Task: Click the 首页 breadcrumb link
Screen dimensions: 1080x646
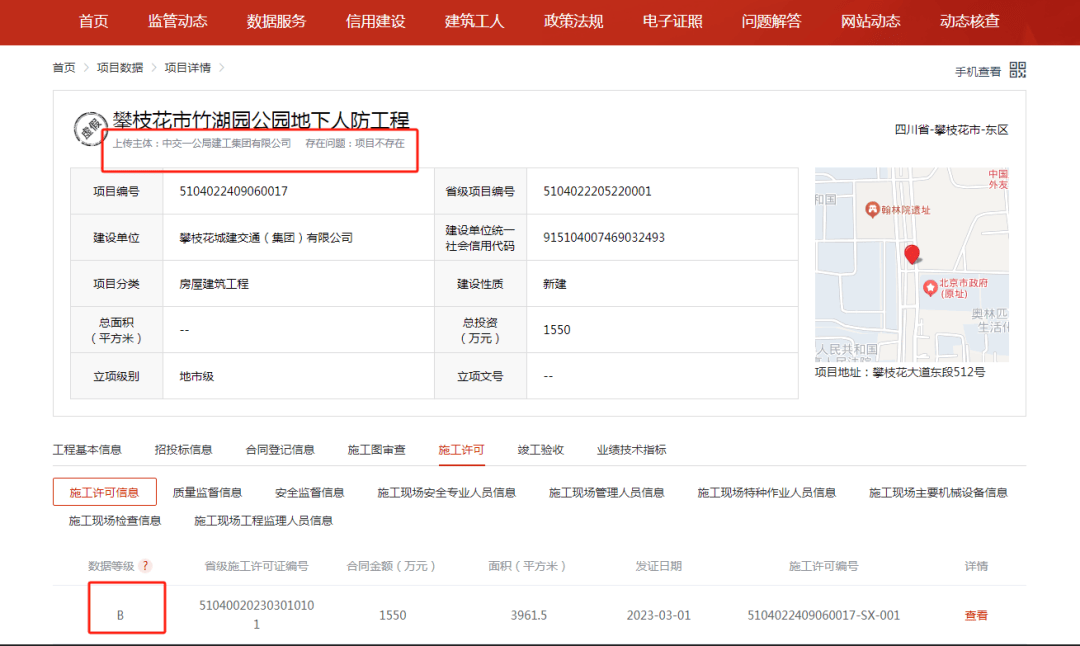Action: tap(64, 67)
